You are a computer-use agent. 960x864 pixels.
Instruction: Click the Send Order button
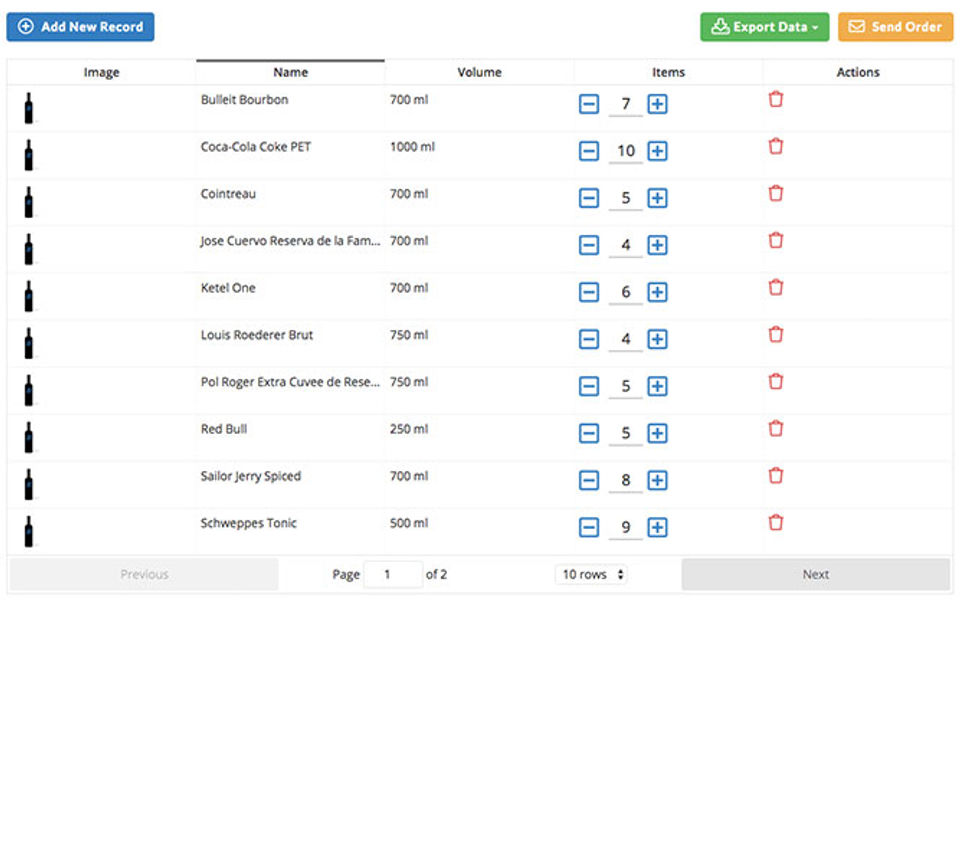coord(895,27)
